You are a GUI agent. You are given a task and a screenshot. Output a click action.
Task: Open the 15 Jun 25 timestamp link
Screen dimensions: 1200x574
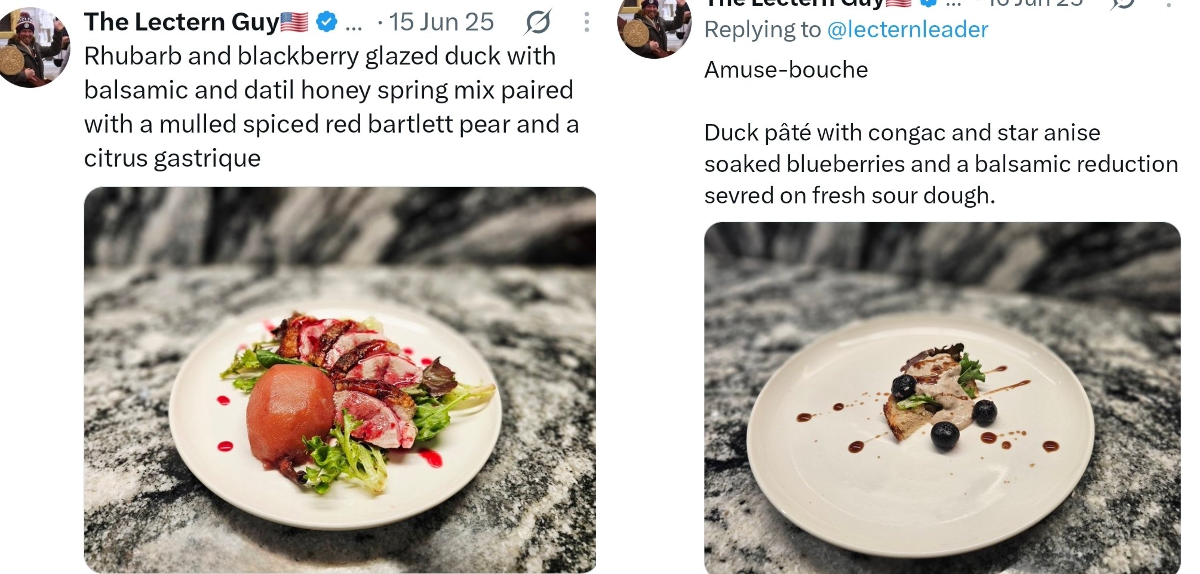(x=441, y=21)
